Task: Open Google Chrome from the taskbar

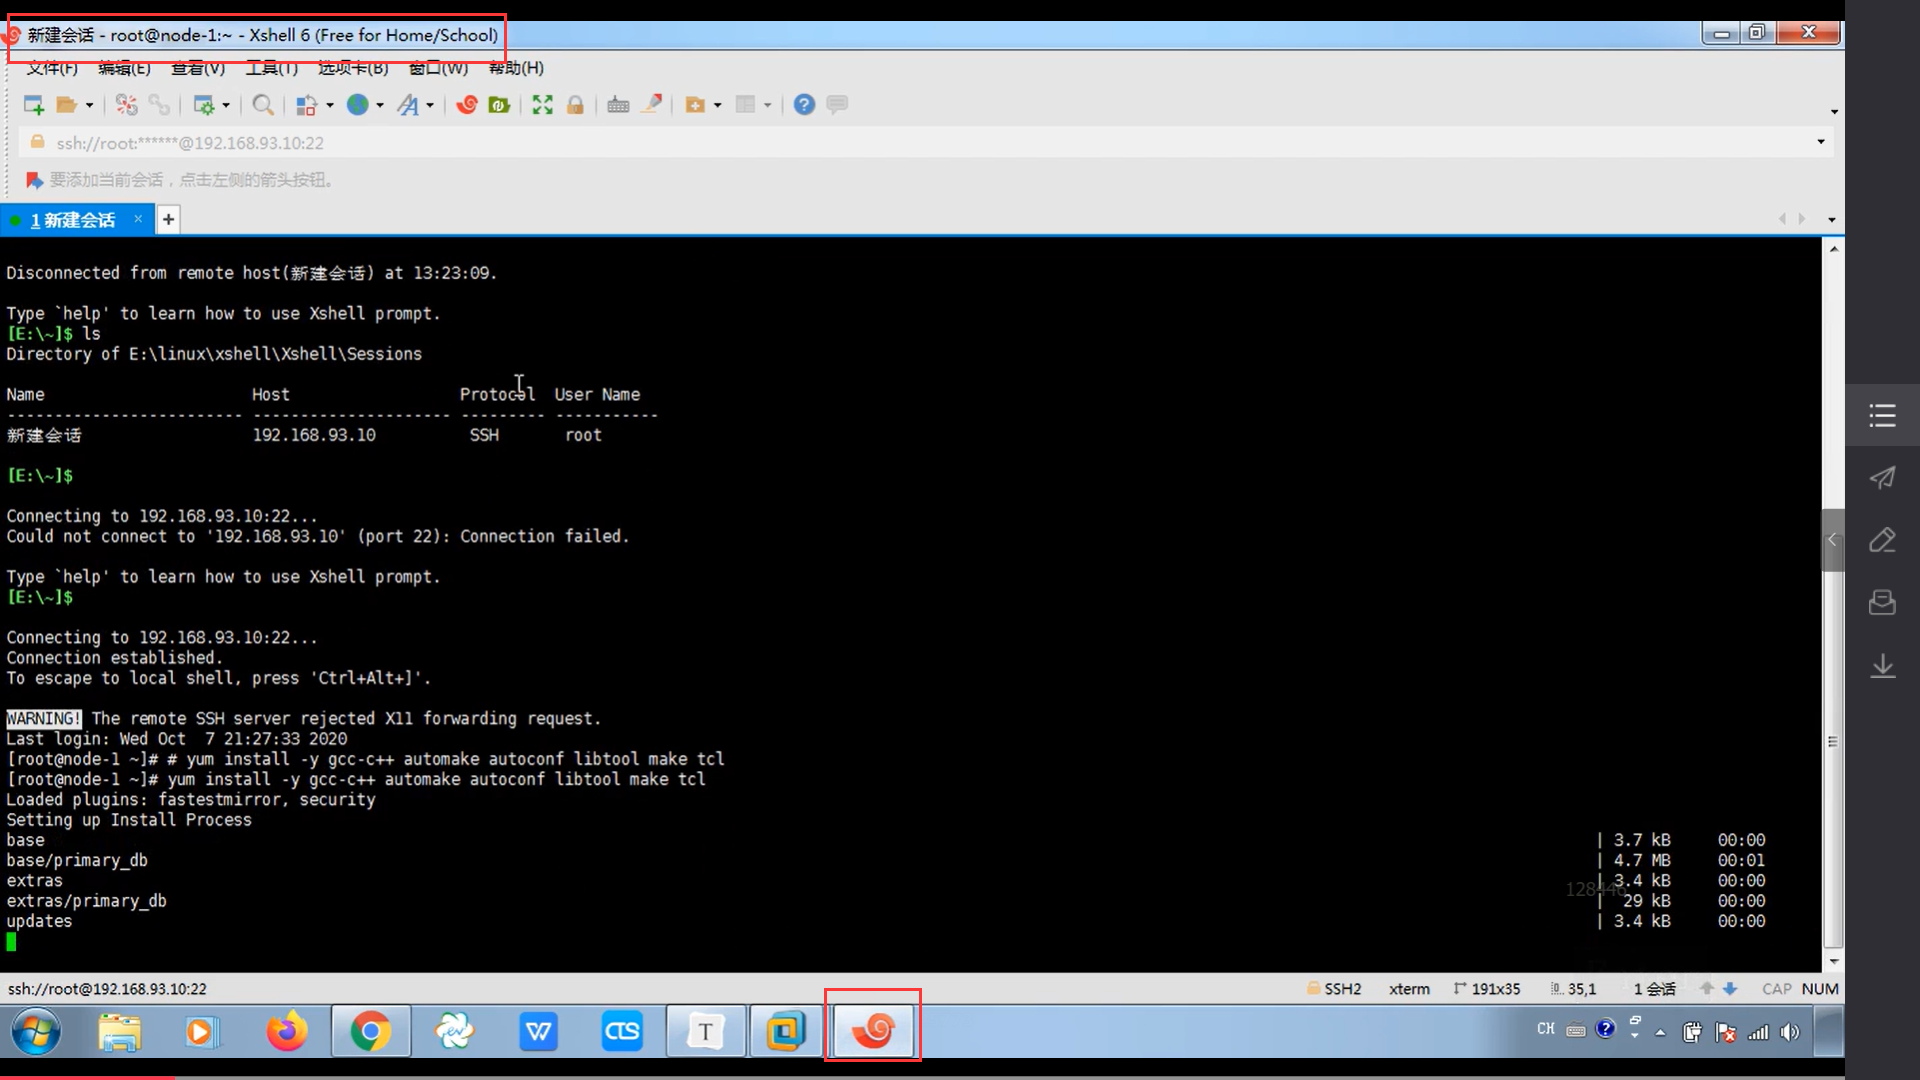Action: click(371, 1031)
